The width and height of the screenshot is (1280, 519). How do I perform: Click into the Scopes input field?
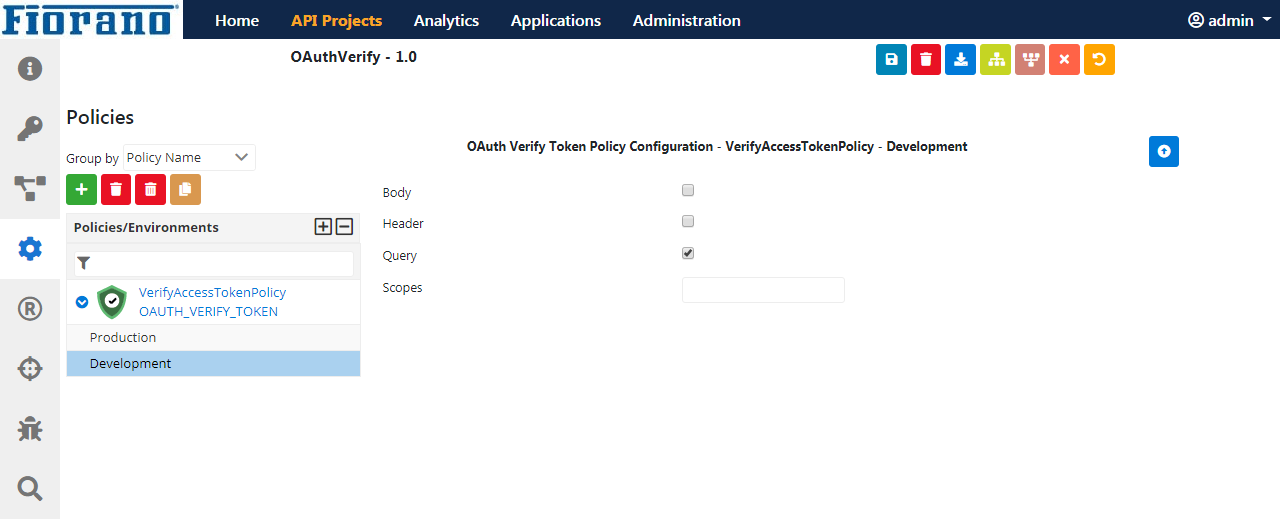point(763,290)
